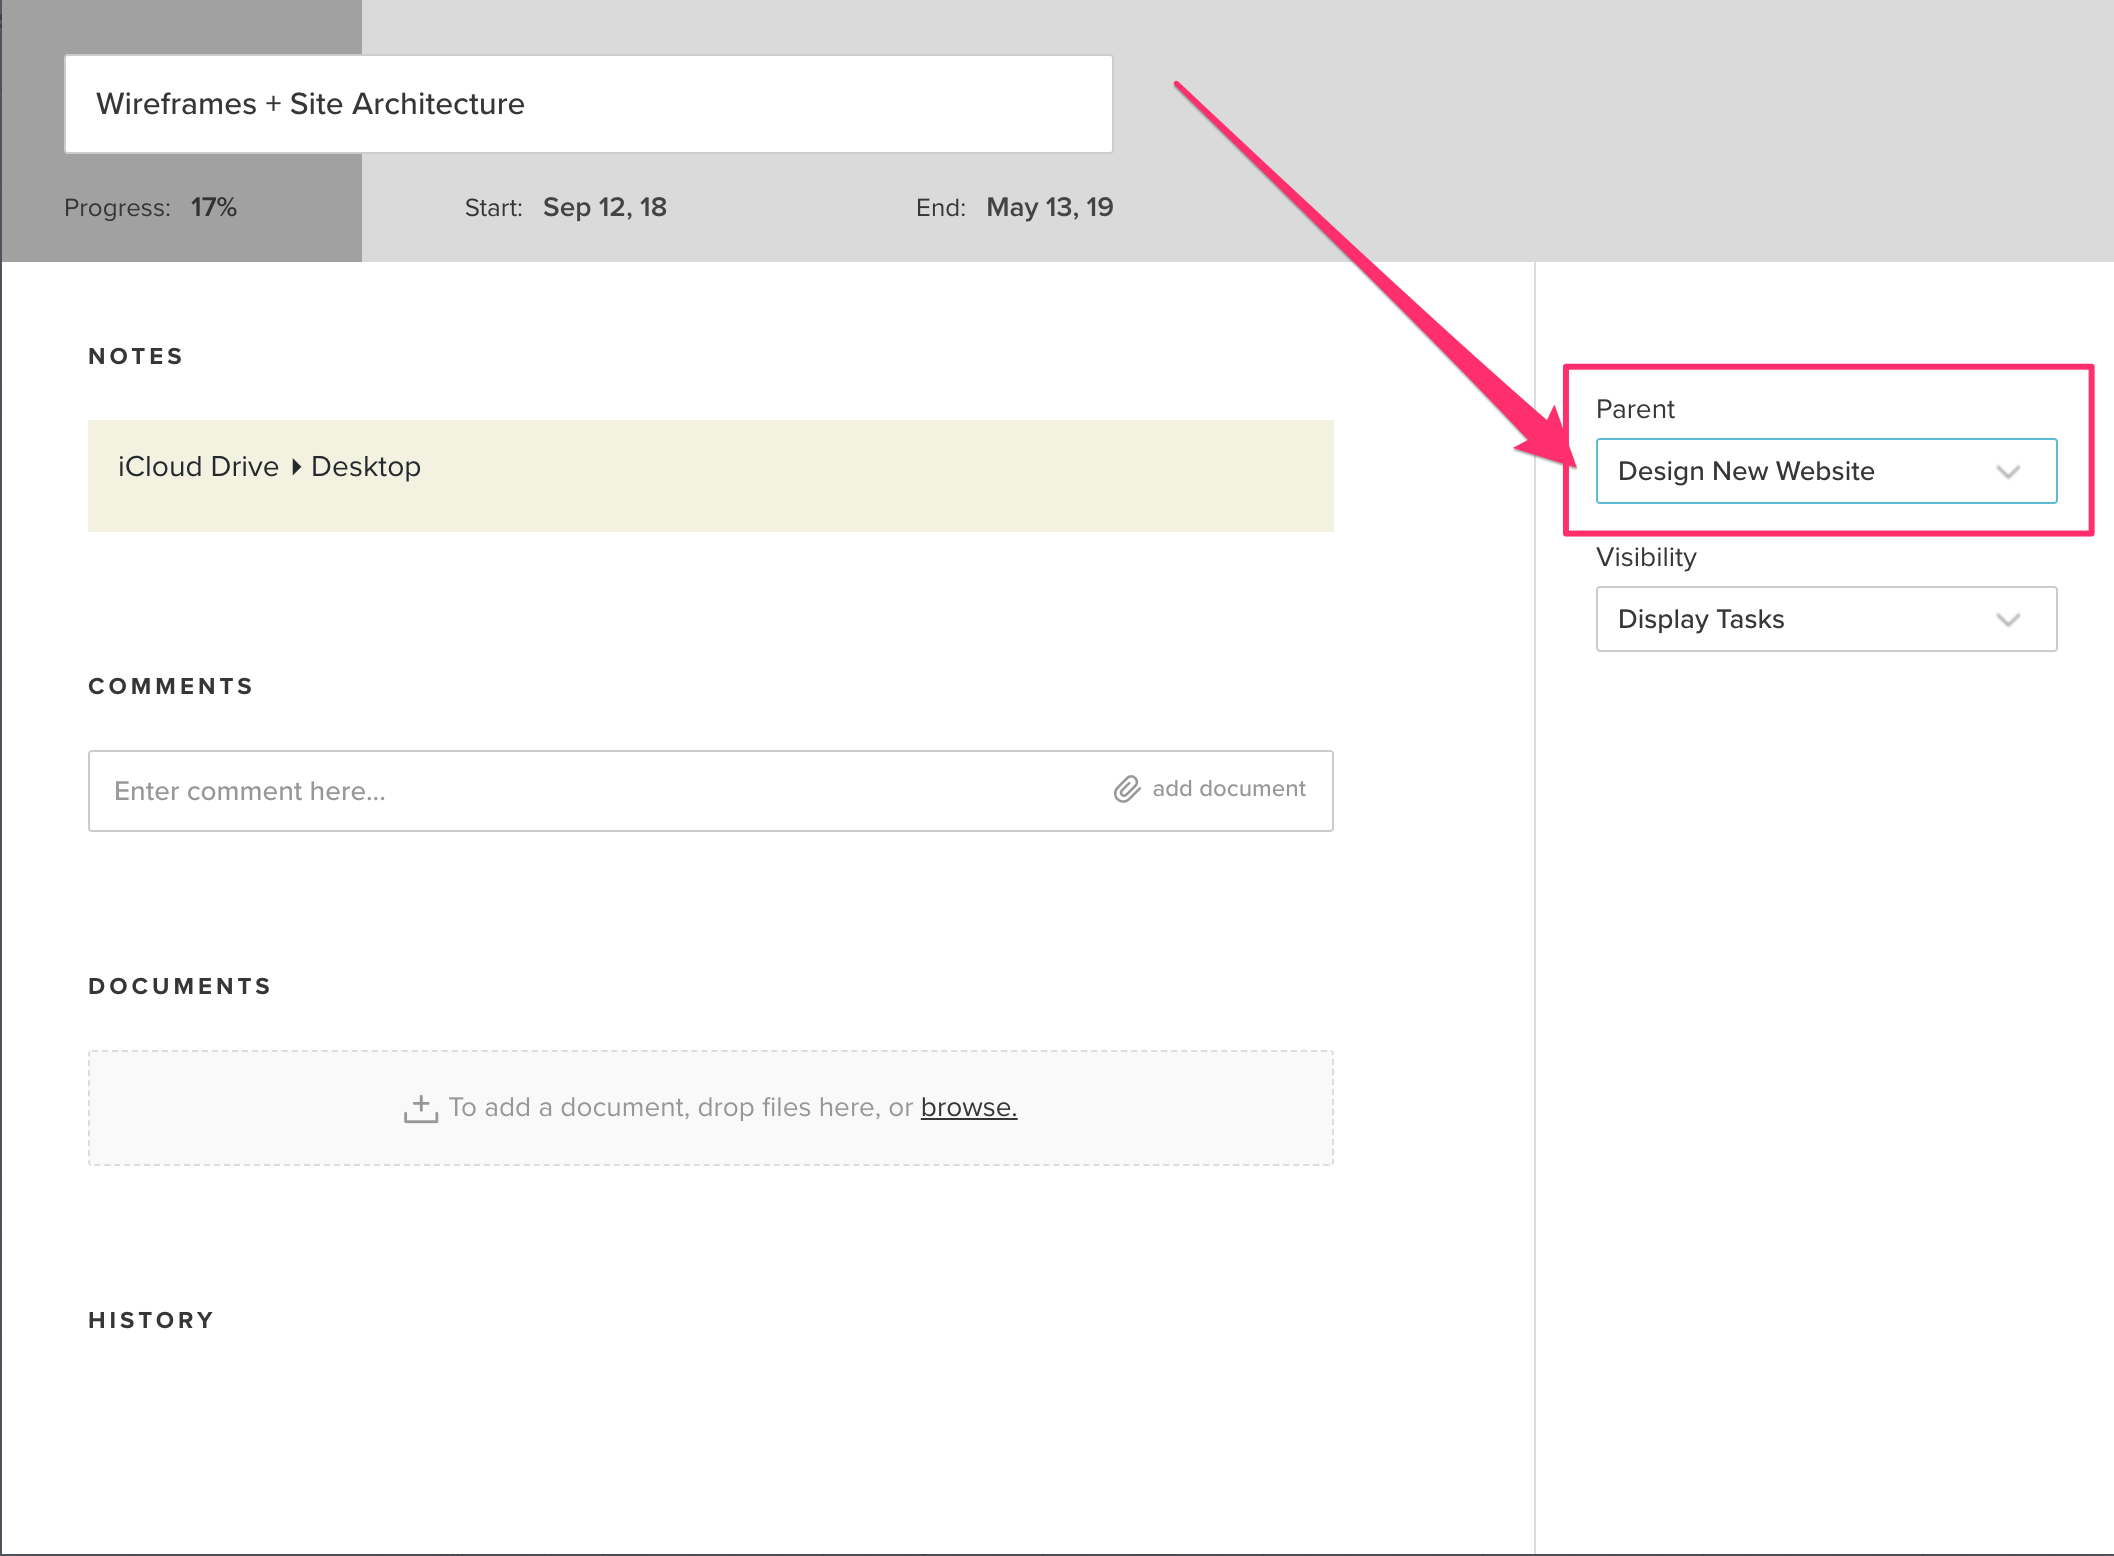Click the End date May 13, 19
This screenshot has width=2114, height=1556.
[x=1049, y=207]
